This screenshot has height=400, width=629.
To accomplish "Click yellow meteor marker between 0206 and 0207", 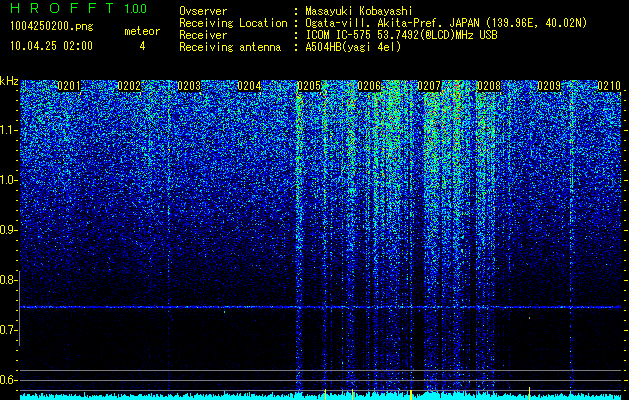I will point(411,394).
